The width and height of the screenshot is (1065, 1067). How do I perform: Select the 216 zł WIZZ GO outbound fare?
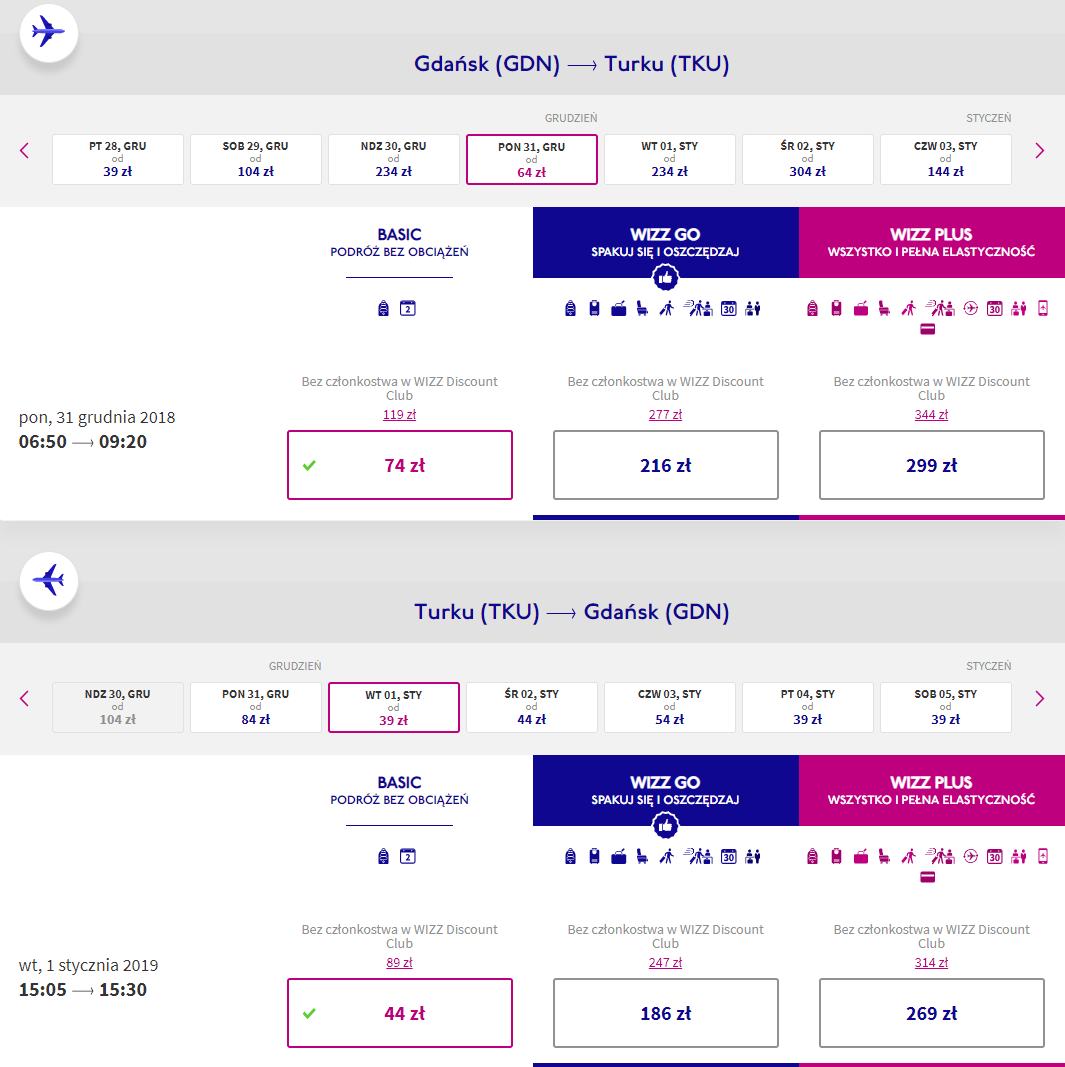[665, 465]
